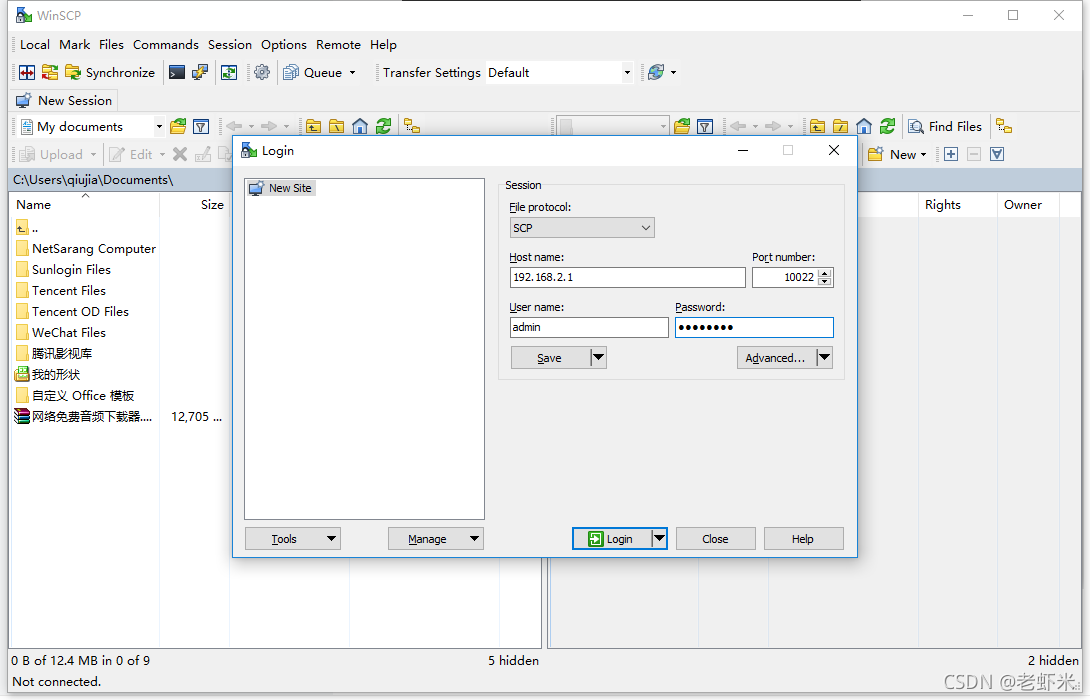Click the Synchronize Browsing icon

[50, 72]
